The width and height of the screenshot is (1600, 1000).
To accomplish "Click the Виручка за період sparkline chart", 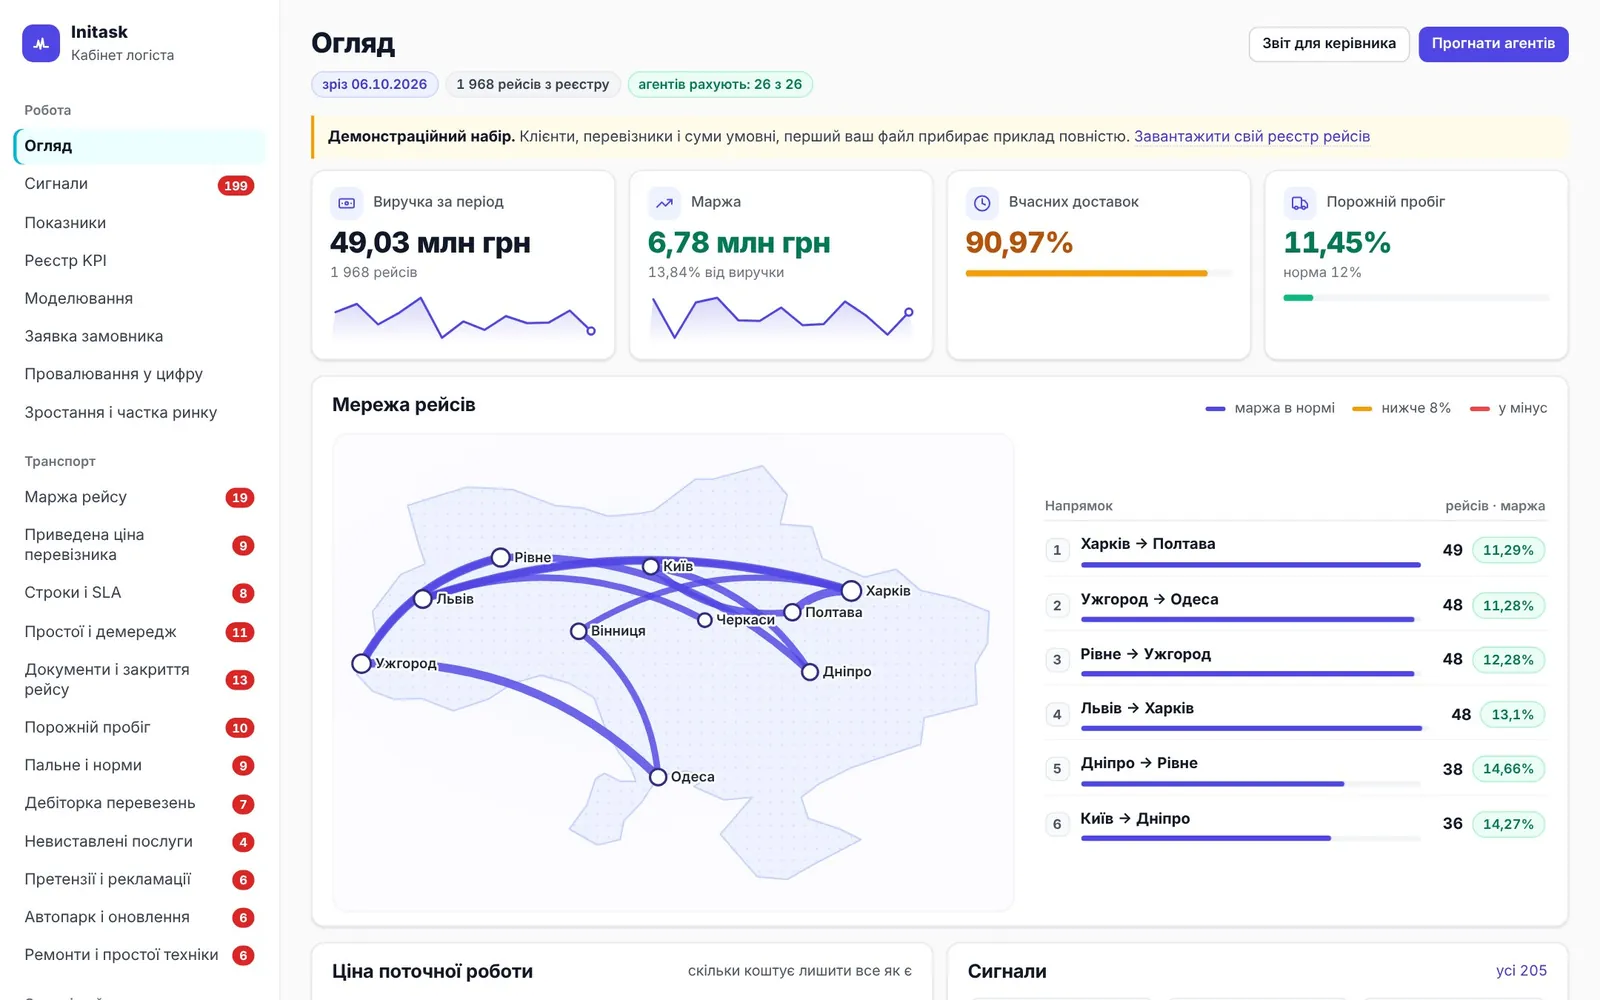I will click(464, 318).
